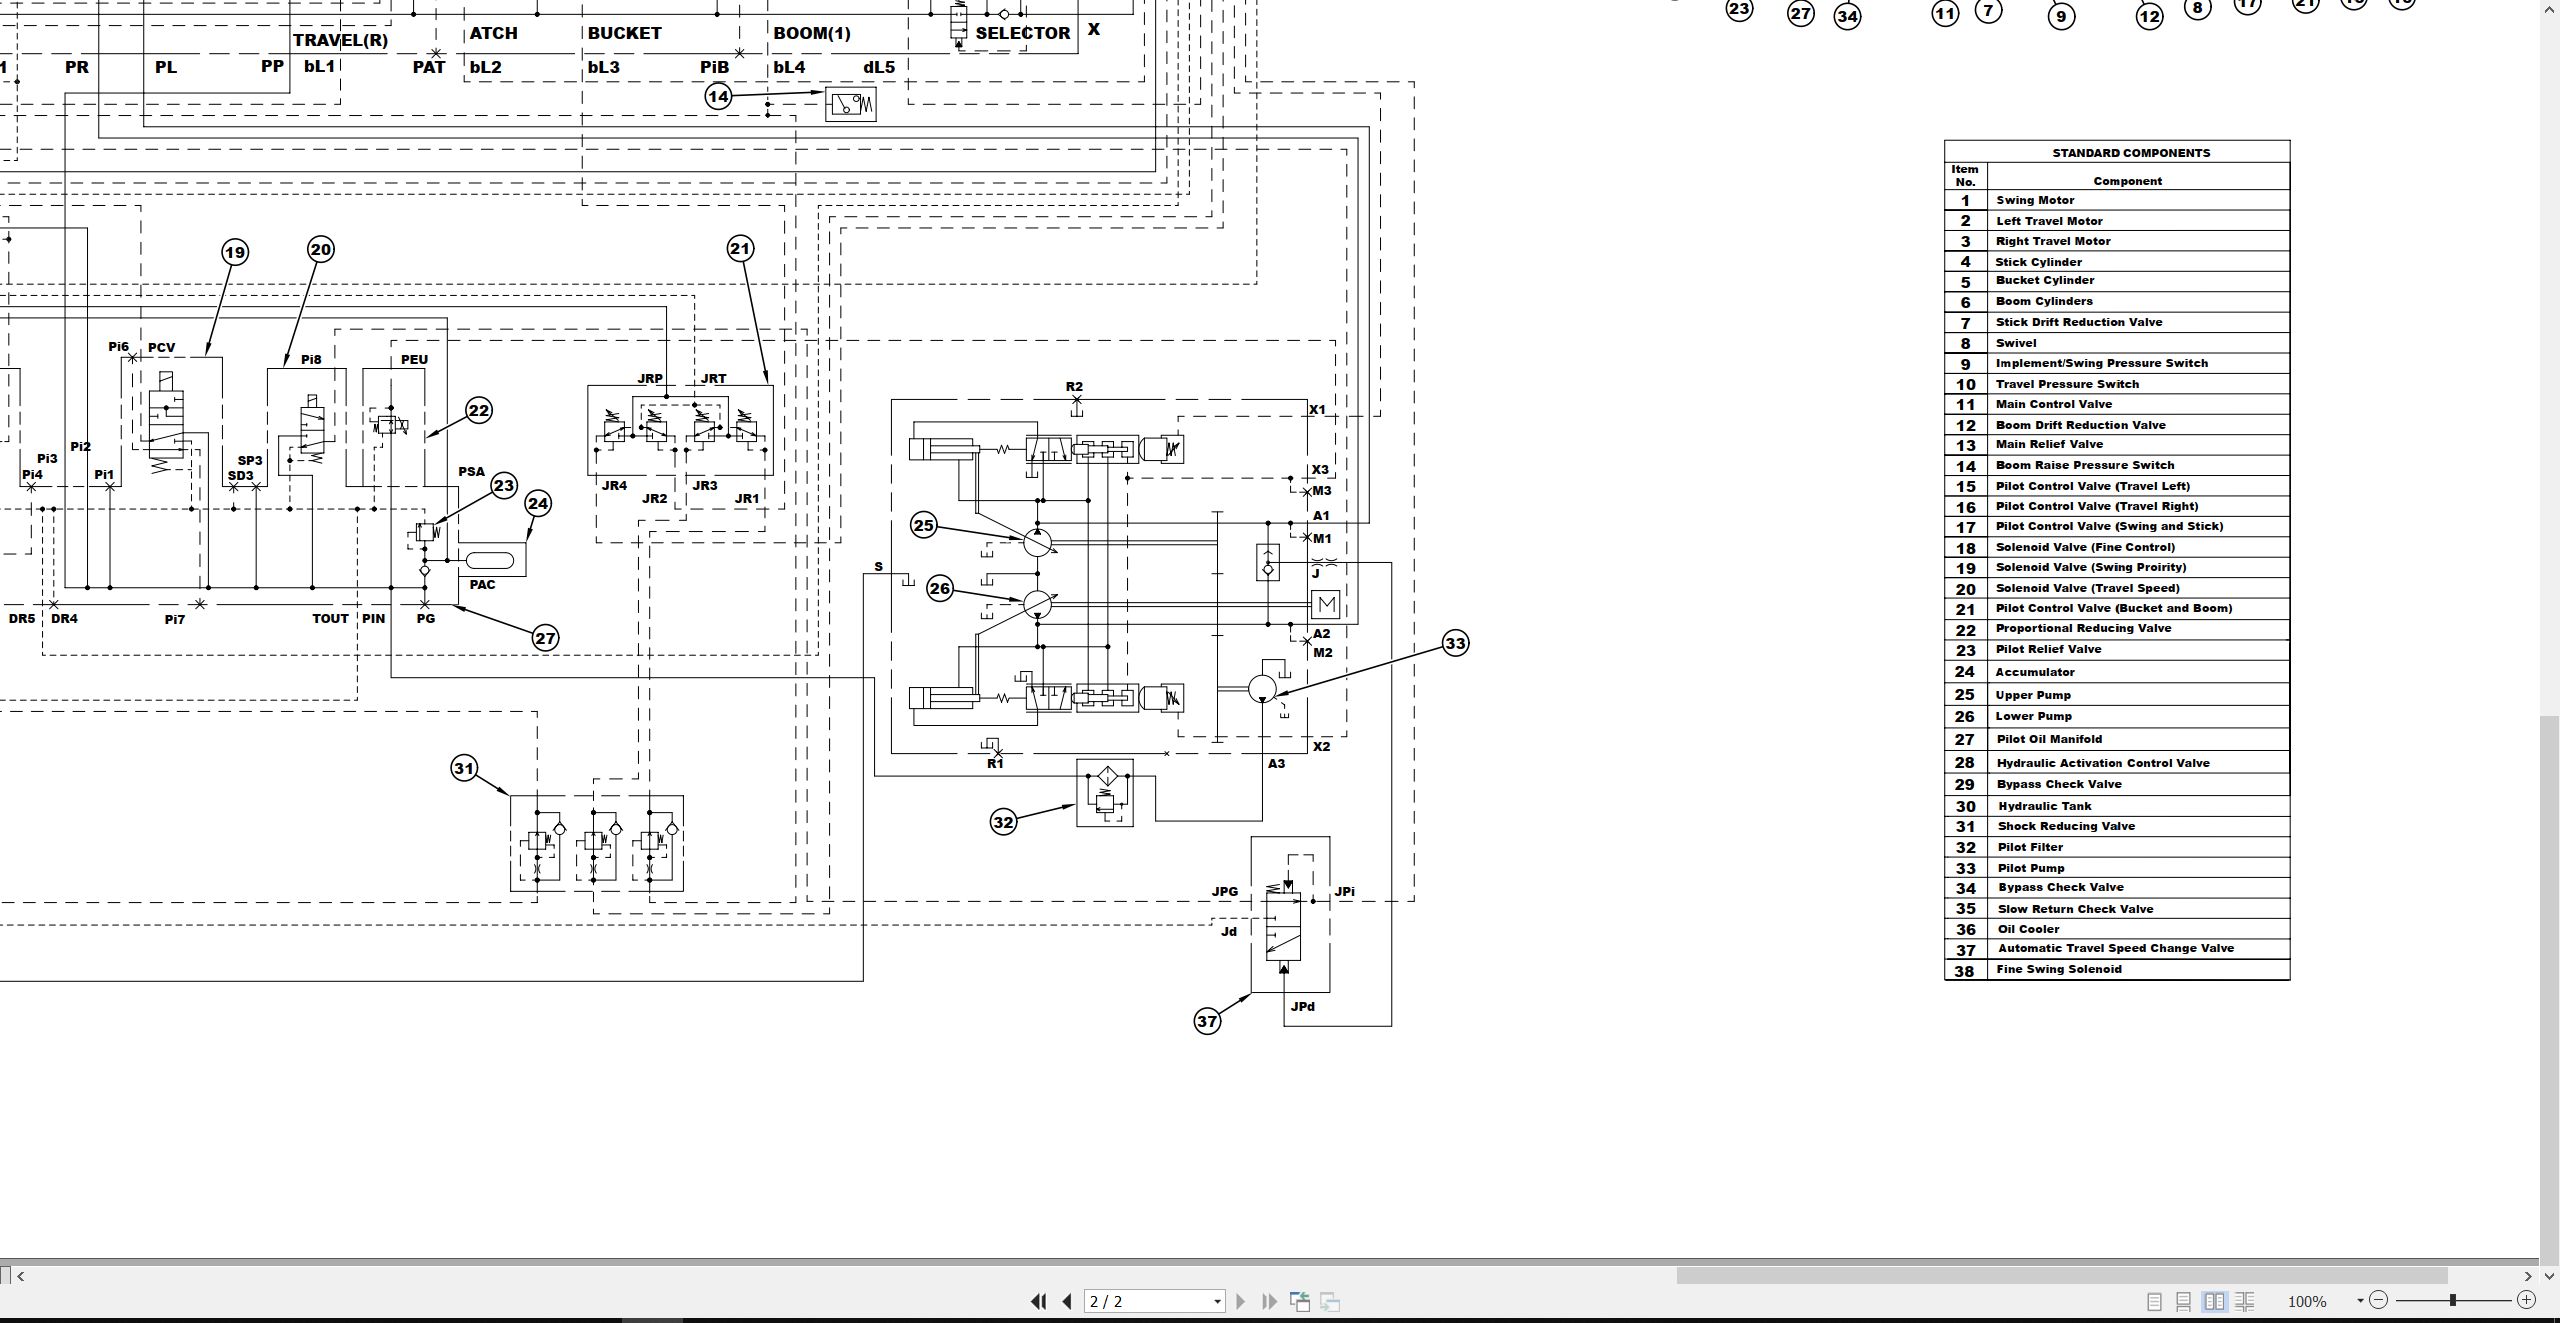Click the 'TOUT' port label
2560x1323 pixels.
[330, 619]
